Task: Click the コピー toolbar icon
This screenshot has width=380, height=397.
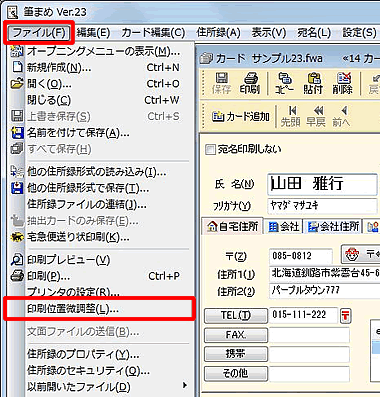Action: tap(284, 83)
